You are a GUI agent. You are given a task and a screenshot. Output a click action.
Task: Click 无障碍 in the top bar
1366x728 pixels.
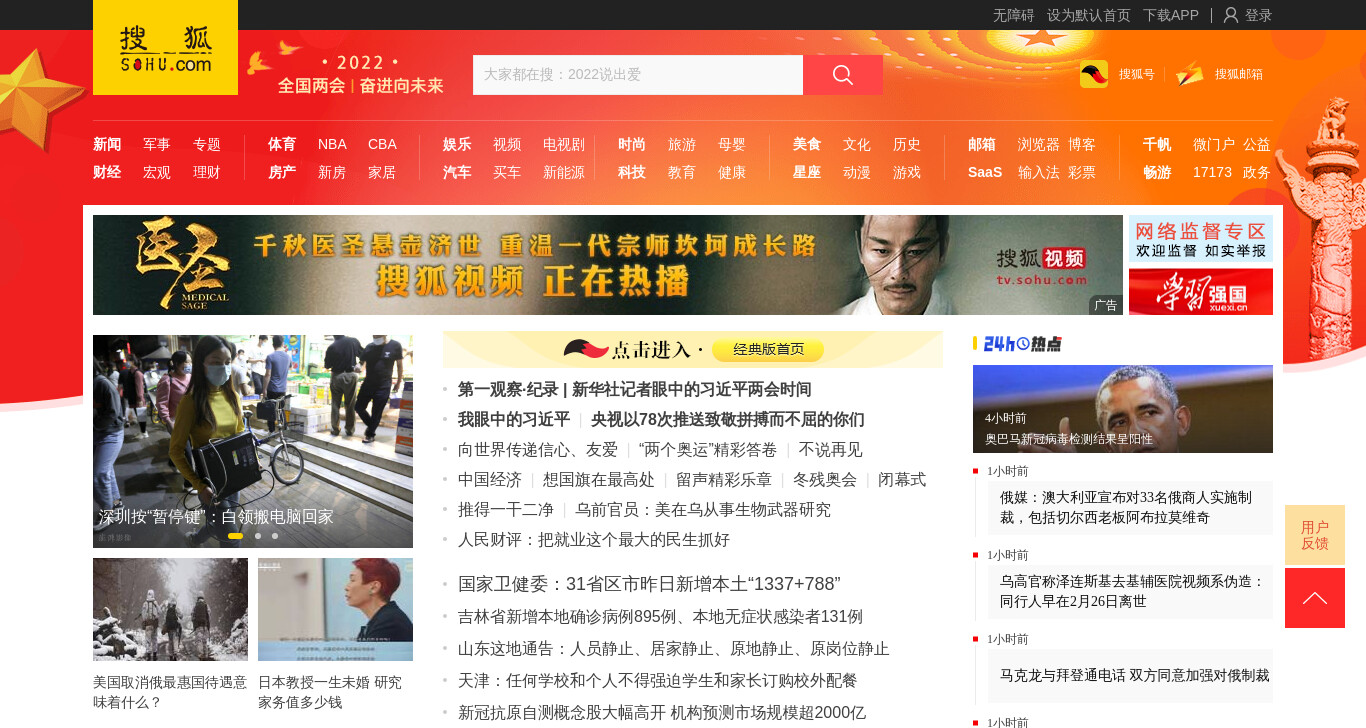coord(1014,15)
